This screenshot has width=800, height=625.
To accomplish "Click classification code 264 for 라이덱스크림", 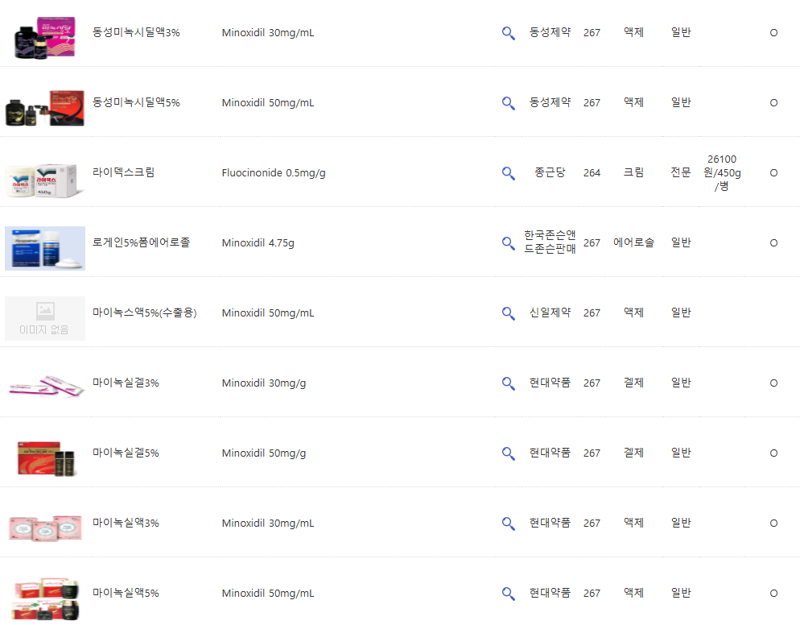I will 591,172.
